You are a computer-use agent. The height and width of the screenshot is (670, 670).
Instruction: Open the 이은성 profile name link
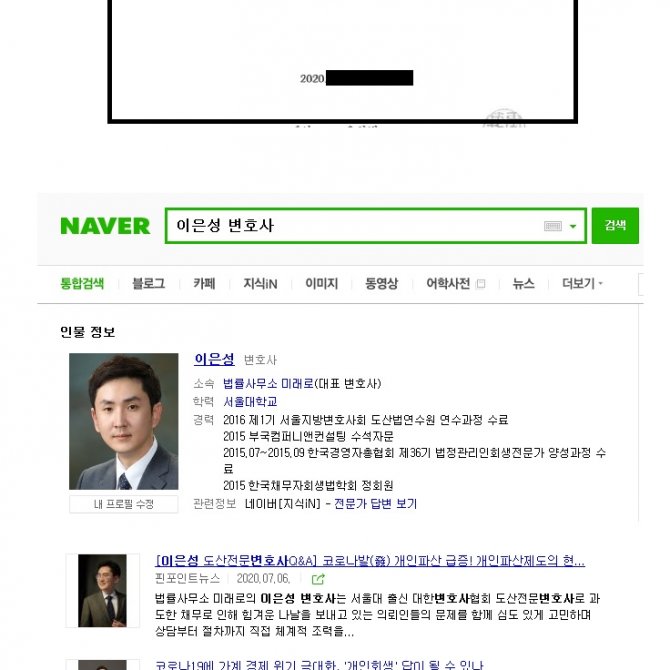(x=214, y=359)
